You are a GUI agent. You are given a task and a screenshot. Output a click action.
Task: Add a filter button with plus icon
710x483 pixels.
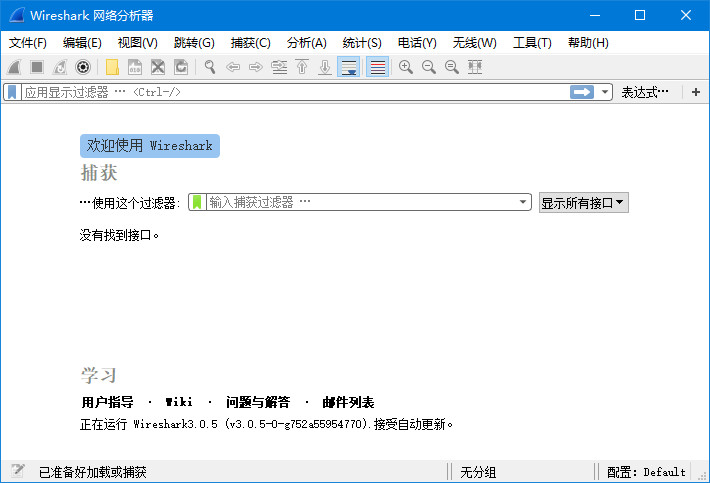click(696, 92)
